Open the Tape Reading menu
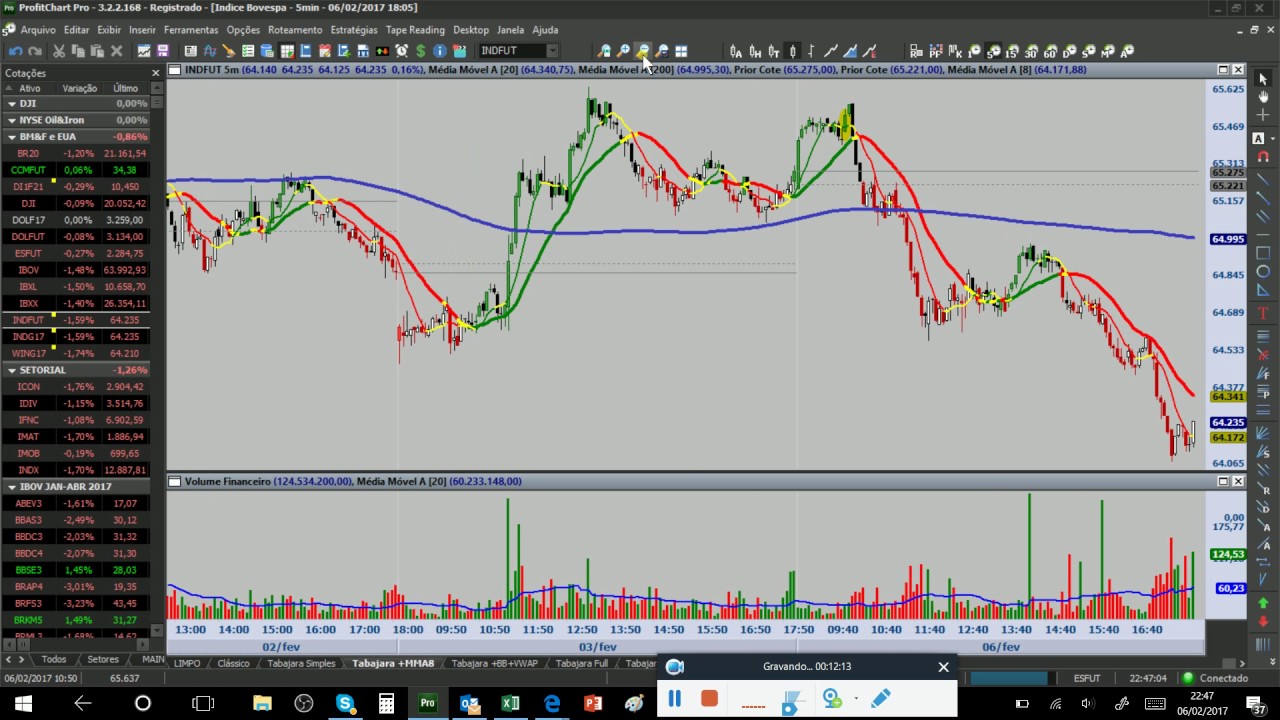 (415, 30)
